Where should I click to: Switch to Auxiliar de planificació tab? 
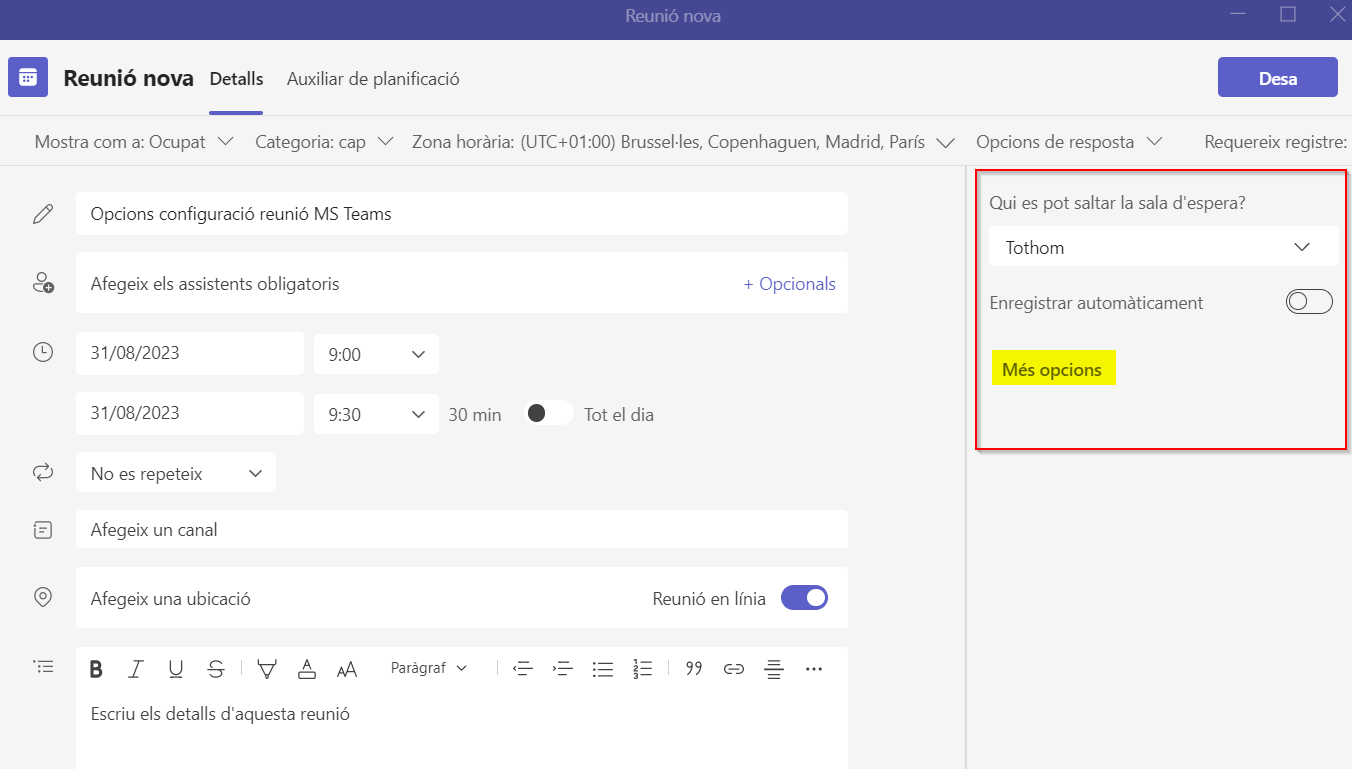(x=373, y=79)
